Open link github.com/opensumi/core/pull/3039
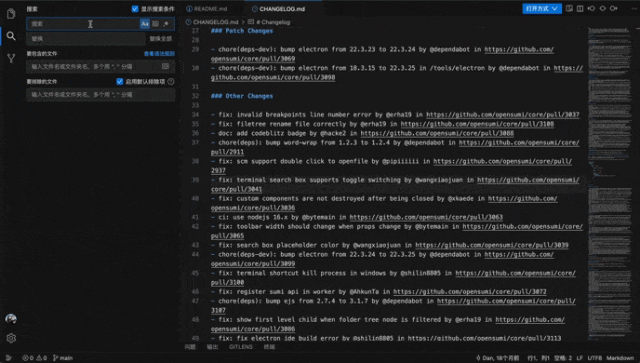The height and width of the screenshot is (363, 640). (492, 245)
